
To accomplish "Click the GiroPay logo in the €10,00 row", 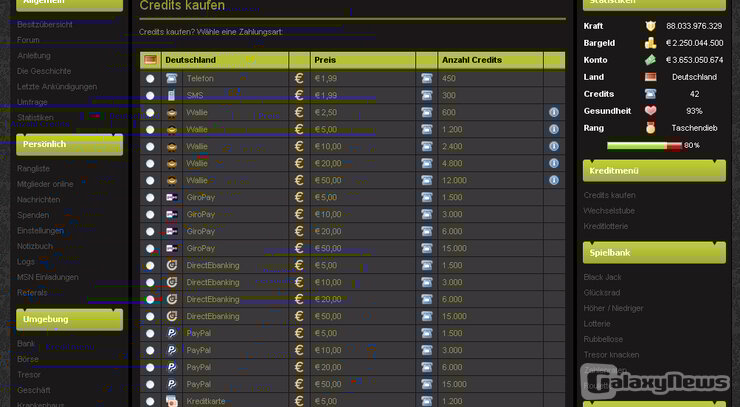I will click(172, 214).
